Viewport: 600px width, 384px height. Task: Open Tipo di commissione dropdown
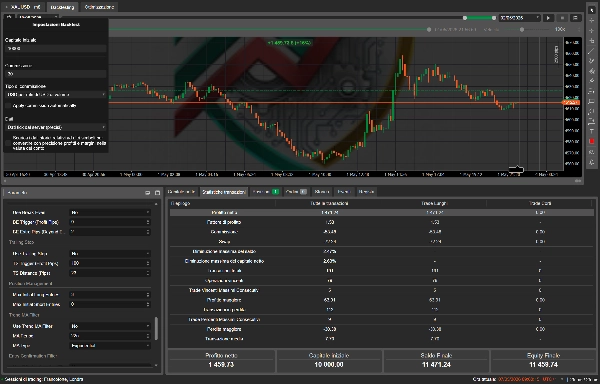point(55,94)
